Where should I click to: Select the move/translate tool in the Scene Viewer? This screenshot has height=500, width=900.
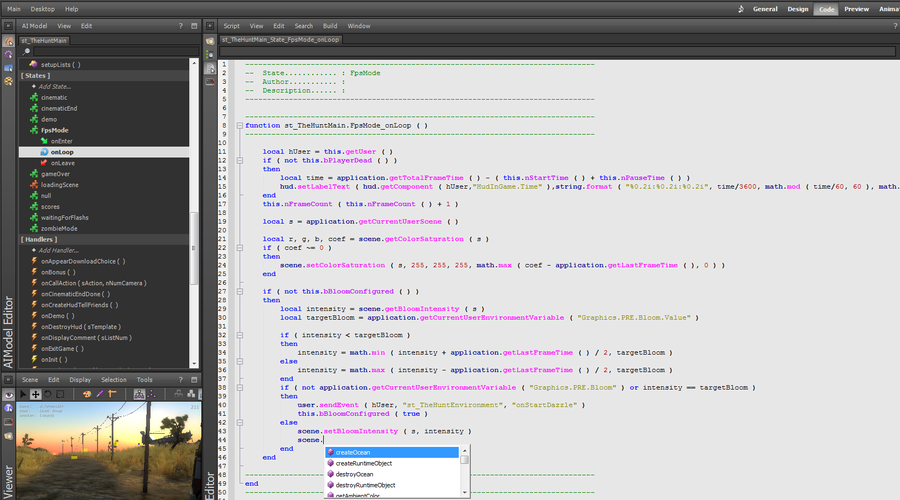(37, 394)
